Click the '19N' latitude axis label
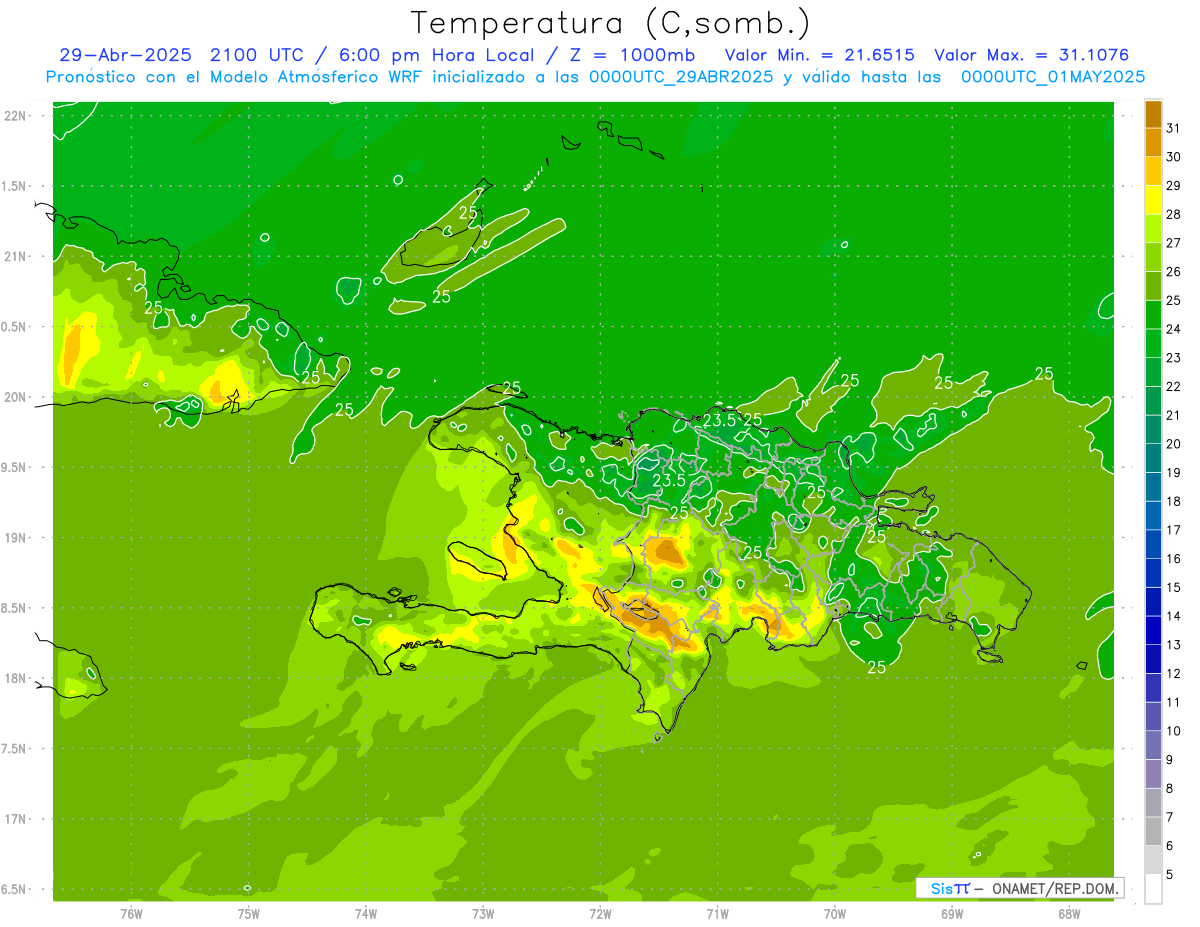The image size is (1200, 927). (16, 538)
